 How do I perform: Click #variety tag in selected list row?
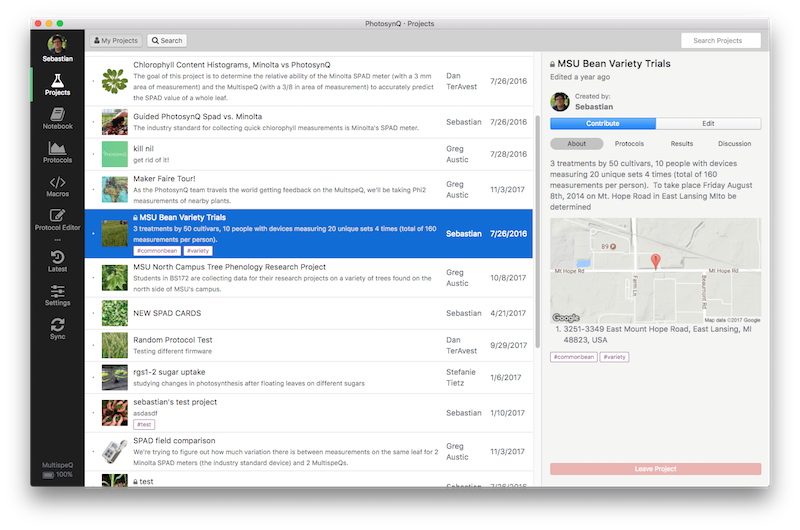(x=197, y=250)
